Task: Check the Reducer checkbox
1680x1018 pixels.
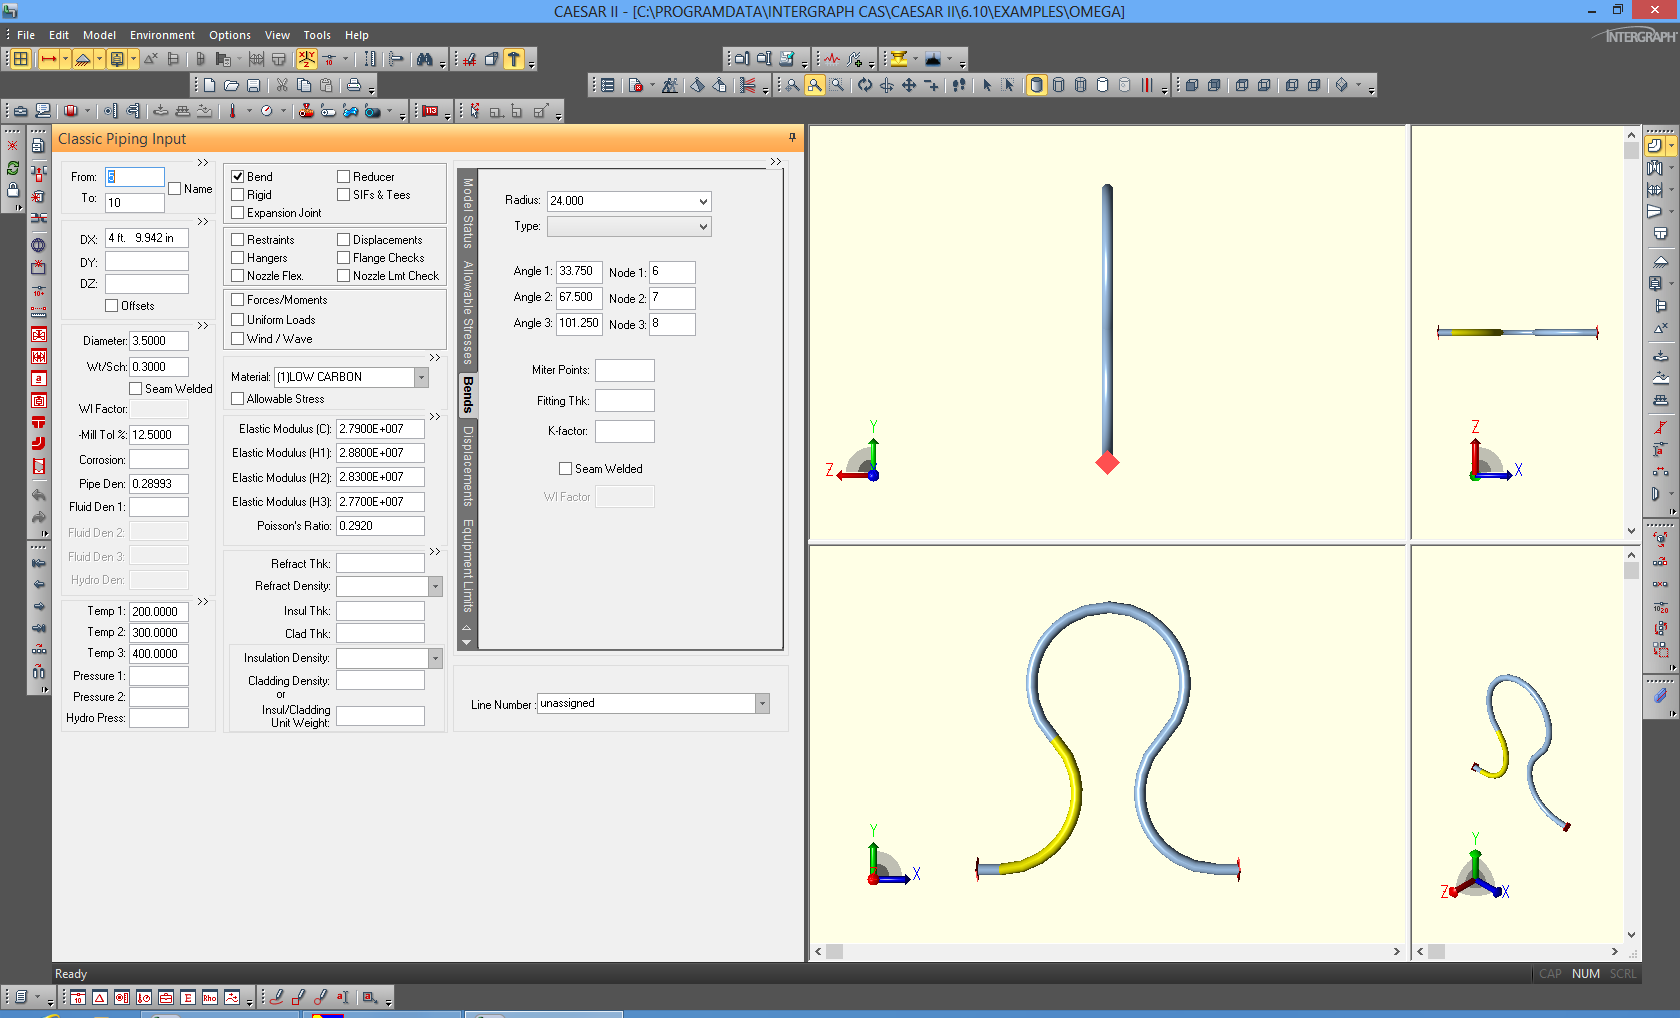Action: point(344,177)
